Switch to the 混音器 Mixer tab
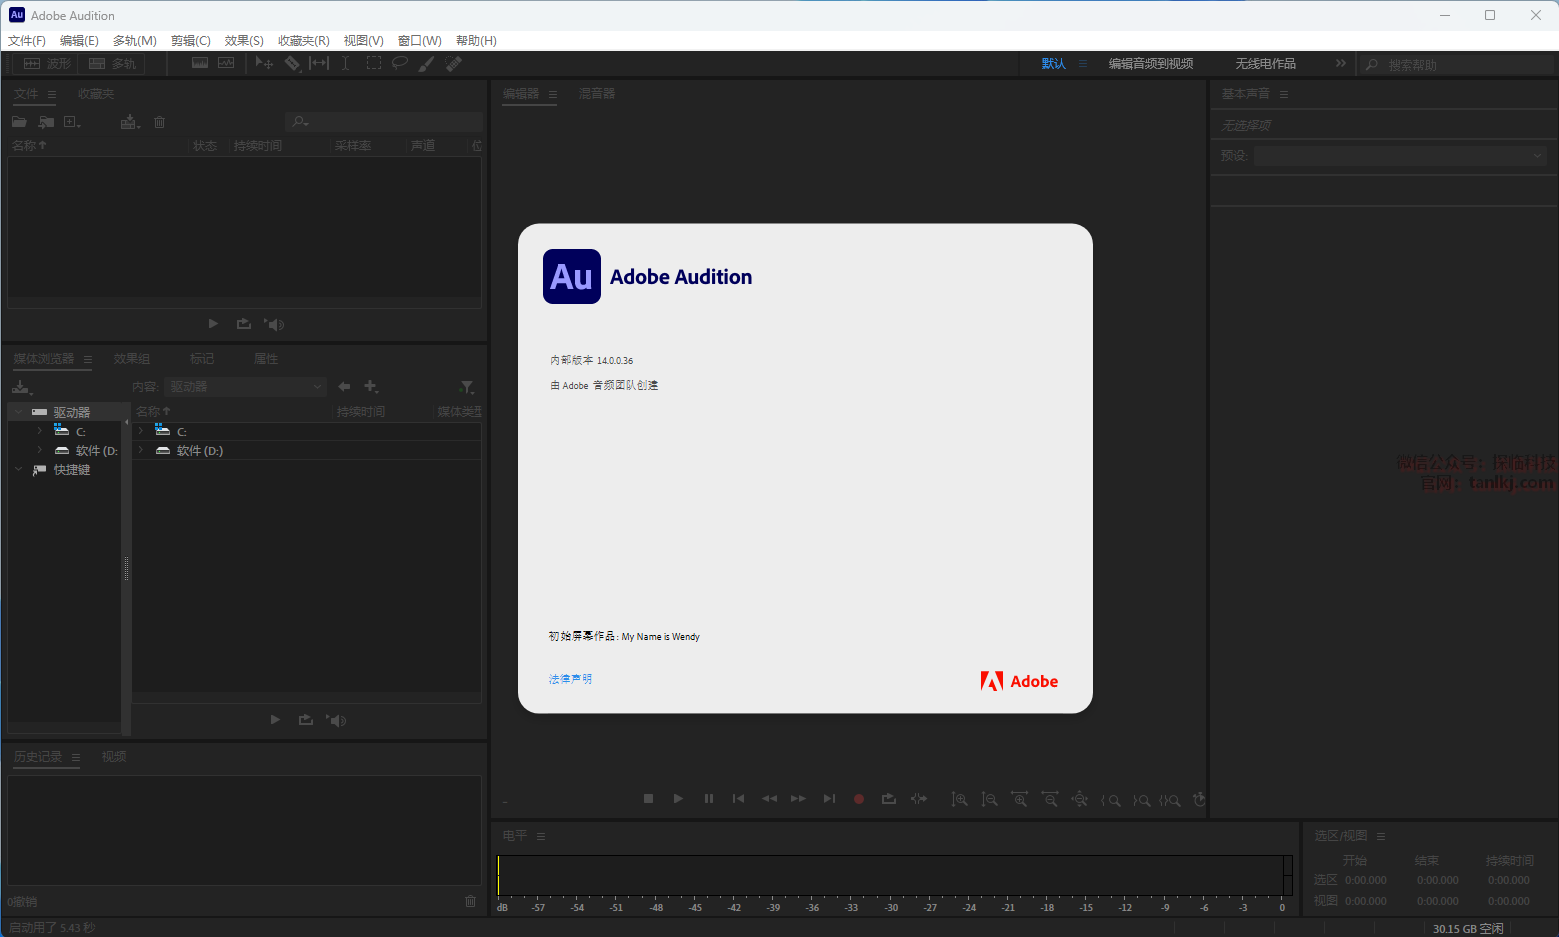Screen dimensions: 1559x937 click(597, 94)
